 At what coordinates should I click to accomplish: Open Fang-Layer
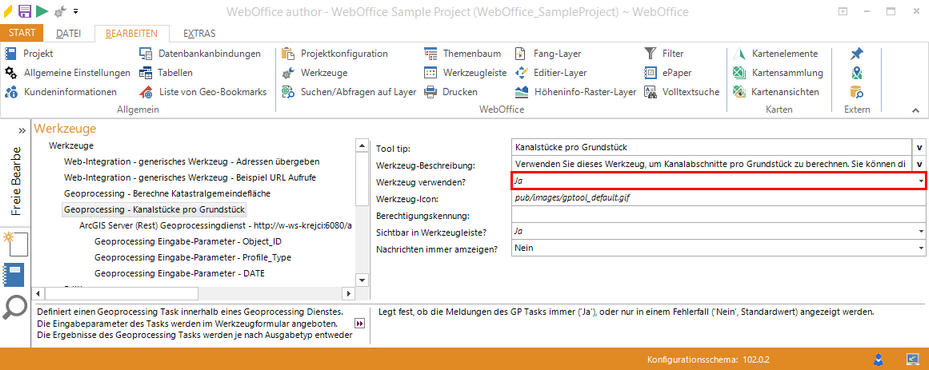[548, 53]
